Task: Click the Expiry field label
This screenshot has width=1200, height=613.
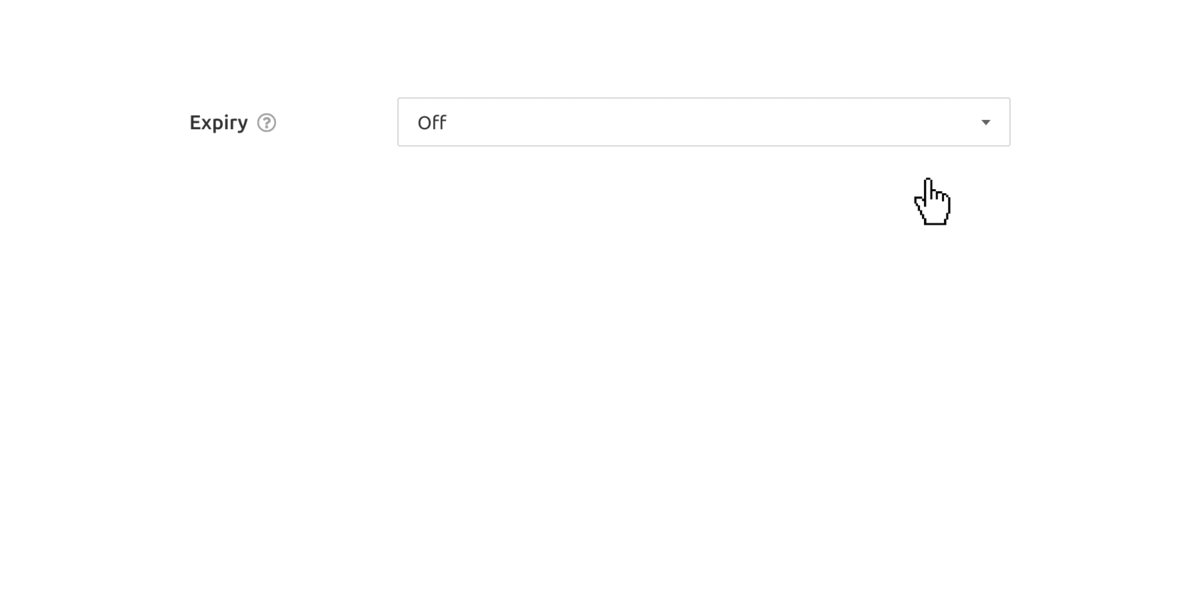Action: click(x=219, y=123)
